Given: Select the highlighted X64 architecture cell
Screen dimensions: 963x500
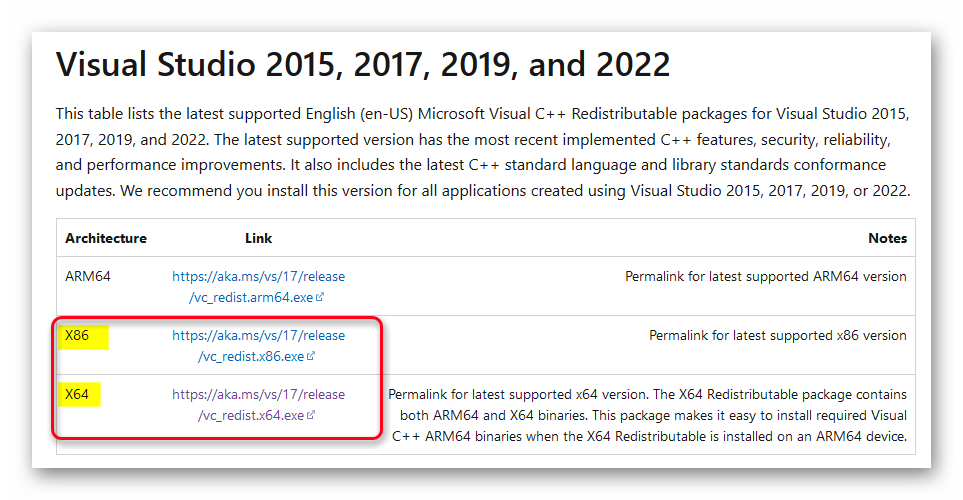Looking at the screenshot, I should click(78, 395).
